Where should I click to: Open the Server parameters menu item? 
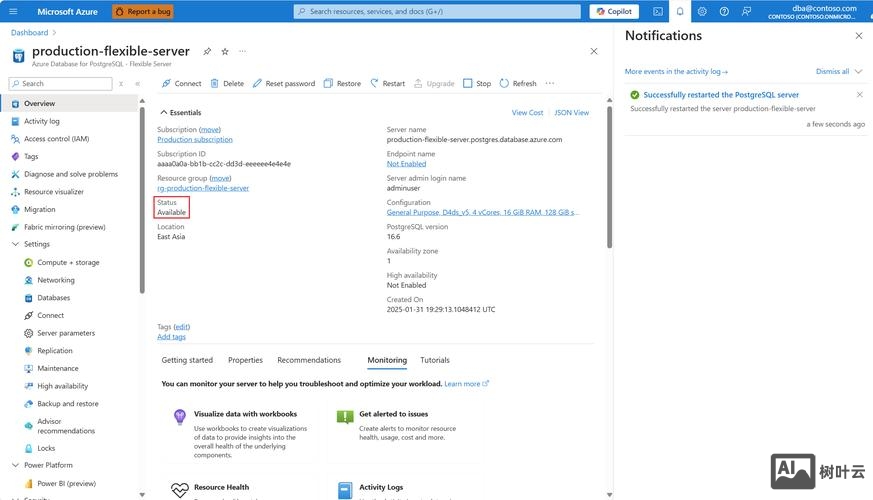65,333
